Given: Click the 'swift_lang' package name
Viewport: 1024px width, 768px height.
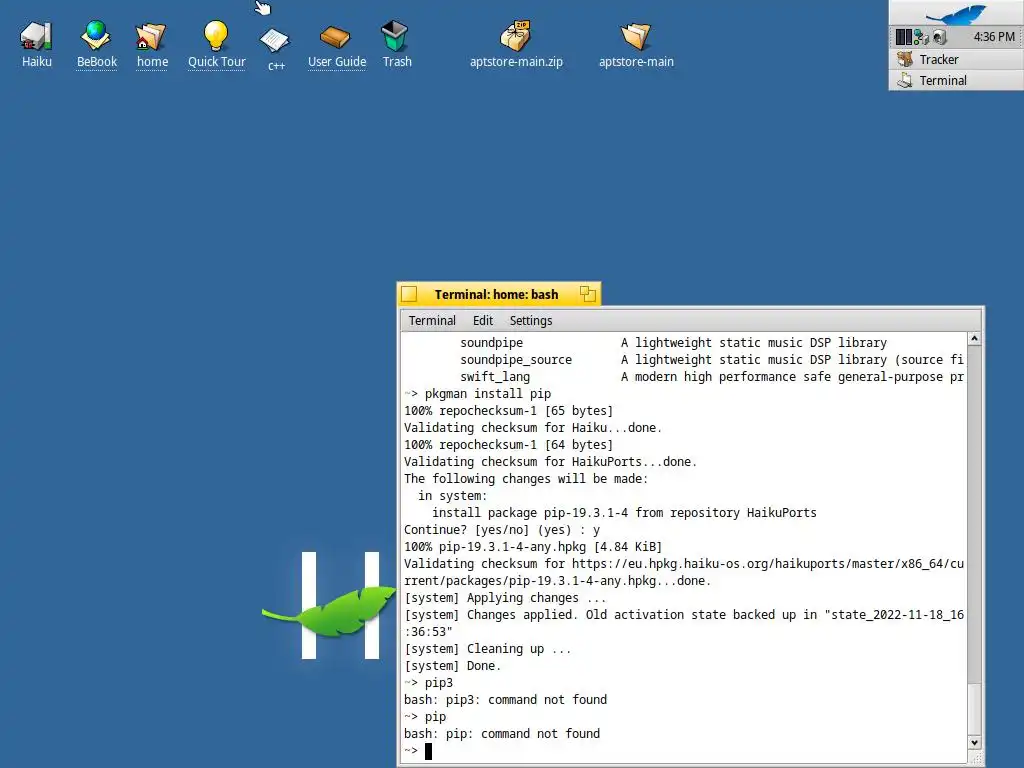Looking at the screenshot, I should 494,377.
